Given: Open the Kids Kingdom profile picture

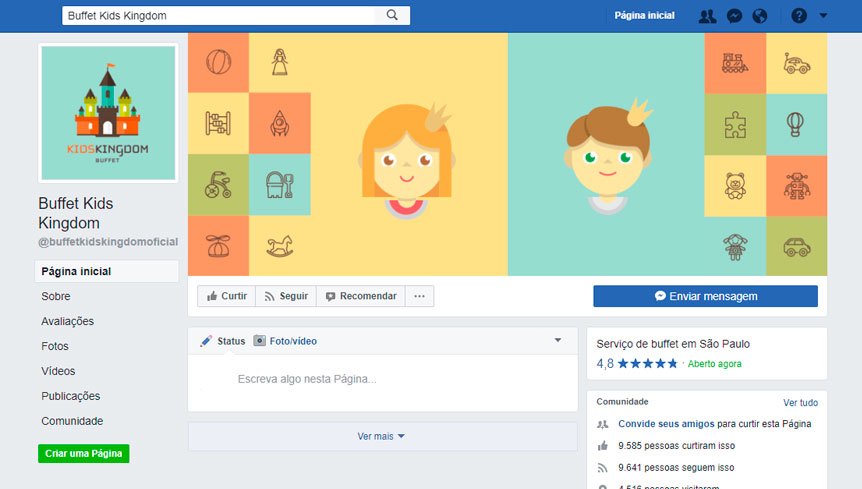Looking at the screenshot, I should coord(108,113).
